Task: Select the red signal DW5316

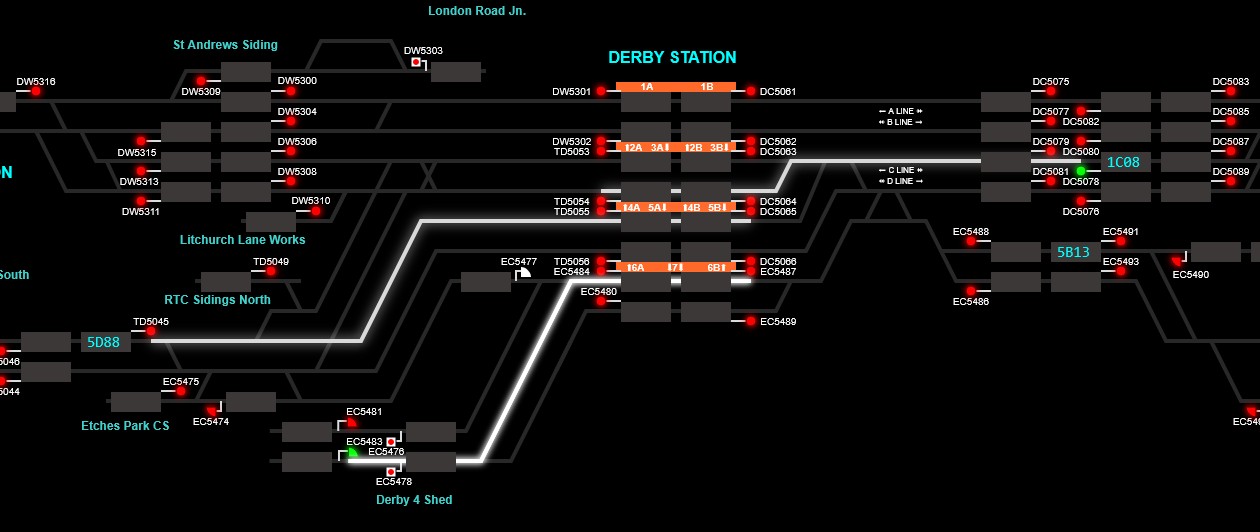Action: tap(36, 91)
